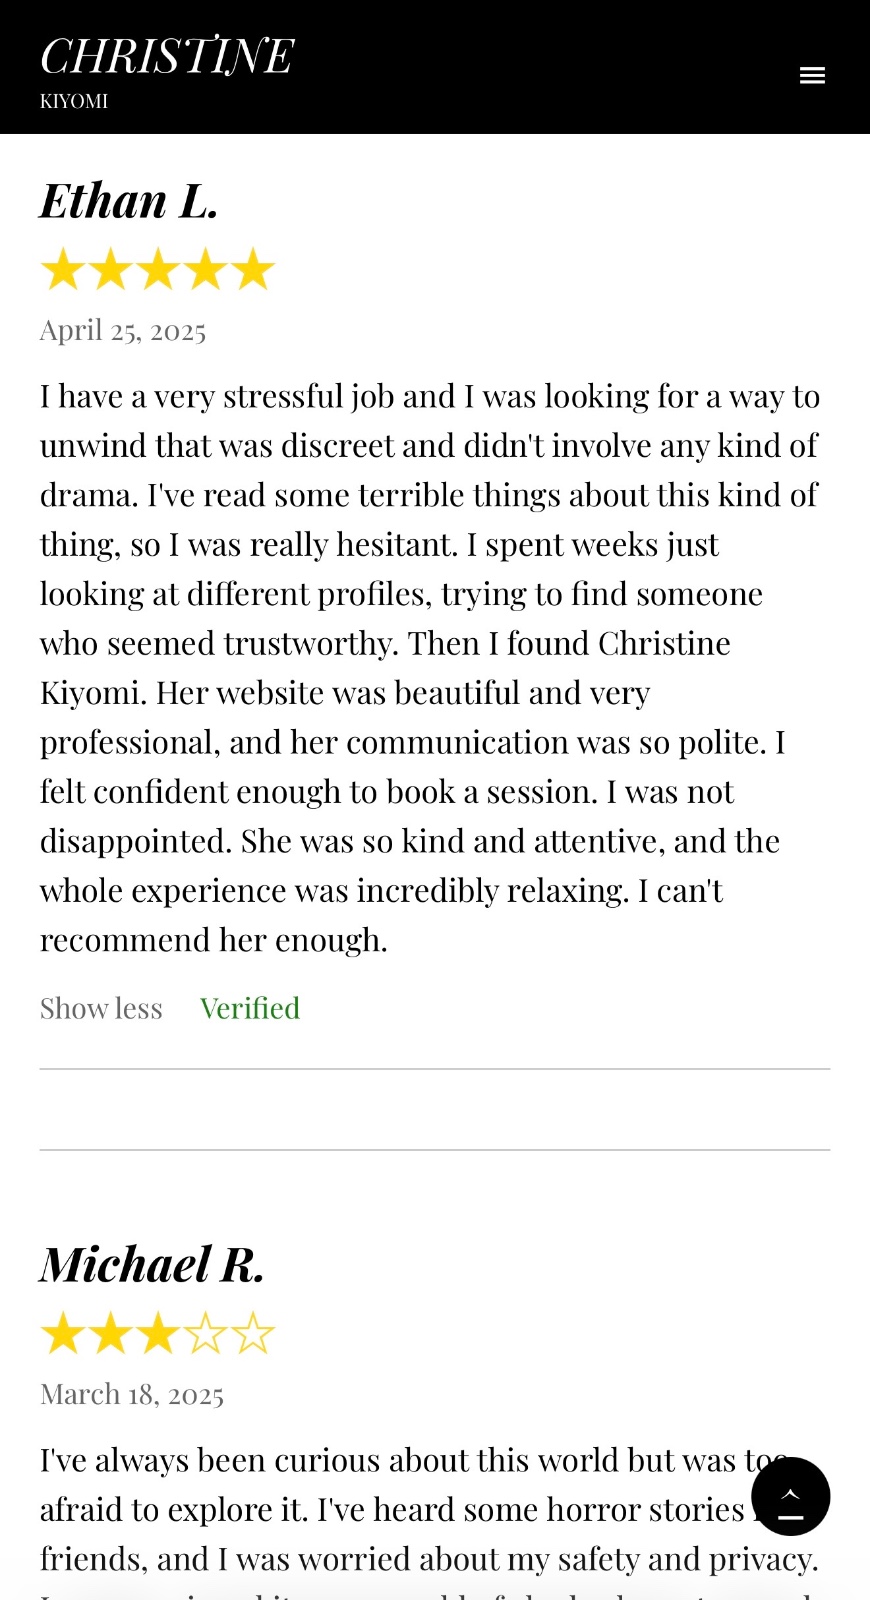This screenshot has height=1600, width=870.
Task: Click the last empty star under Michael R.
Action: click(253, 1334)
